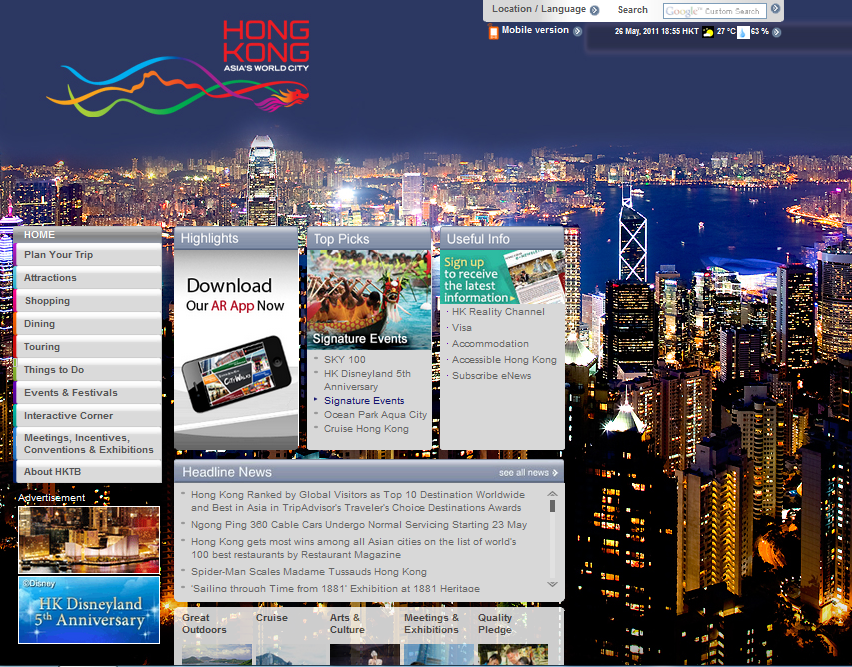Open world's 100 best restaurants news item

pos(354,548)
